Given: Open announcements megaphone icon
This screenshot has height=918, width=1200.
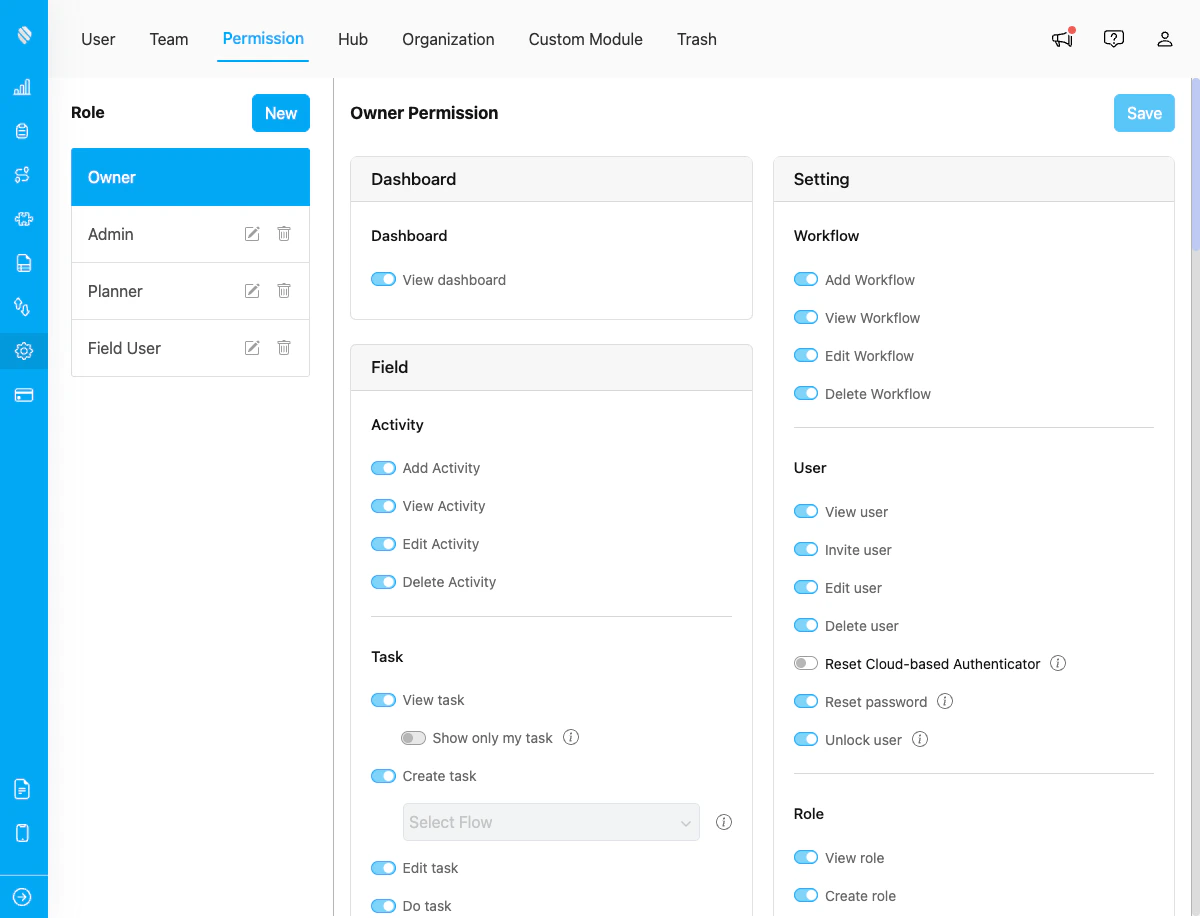Looking at the screenshot, I should click(x=1062, y=39).
